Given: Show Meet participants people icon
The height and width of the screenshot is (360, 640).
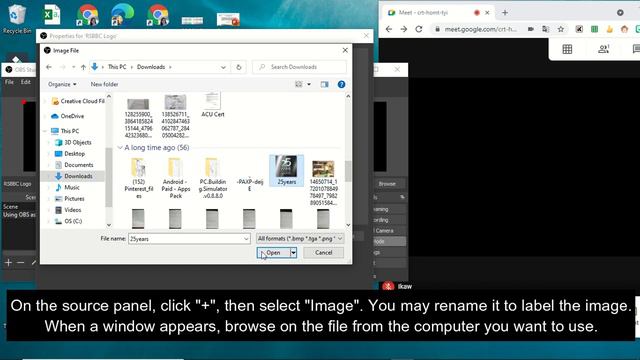Looking at the screenshot, I should 603,49.
